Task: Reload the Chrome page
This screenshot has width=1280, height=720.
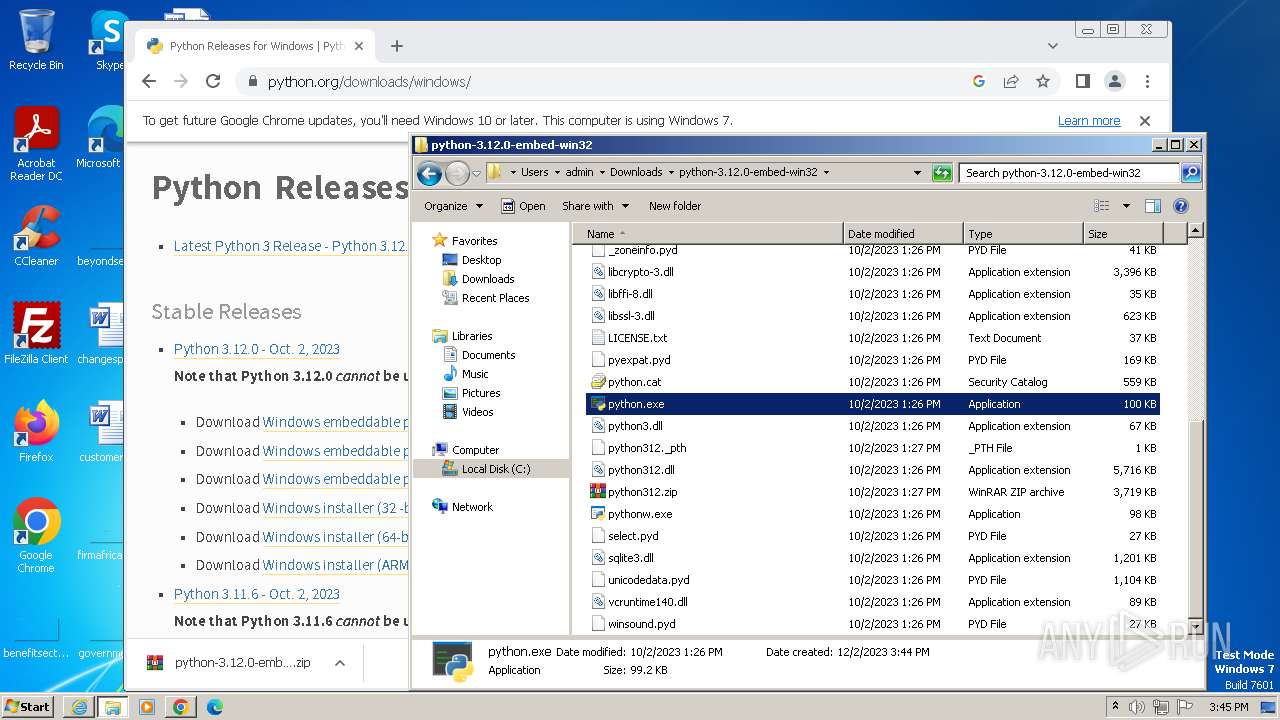Action: click(x=213, y=82)
